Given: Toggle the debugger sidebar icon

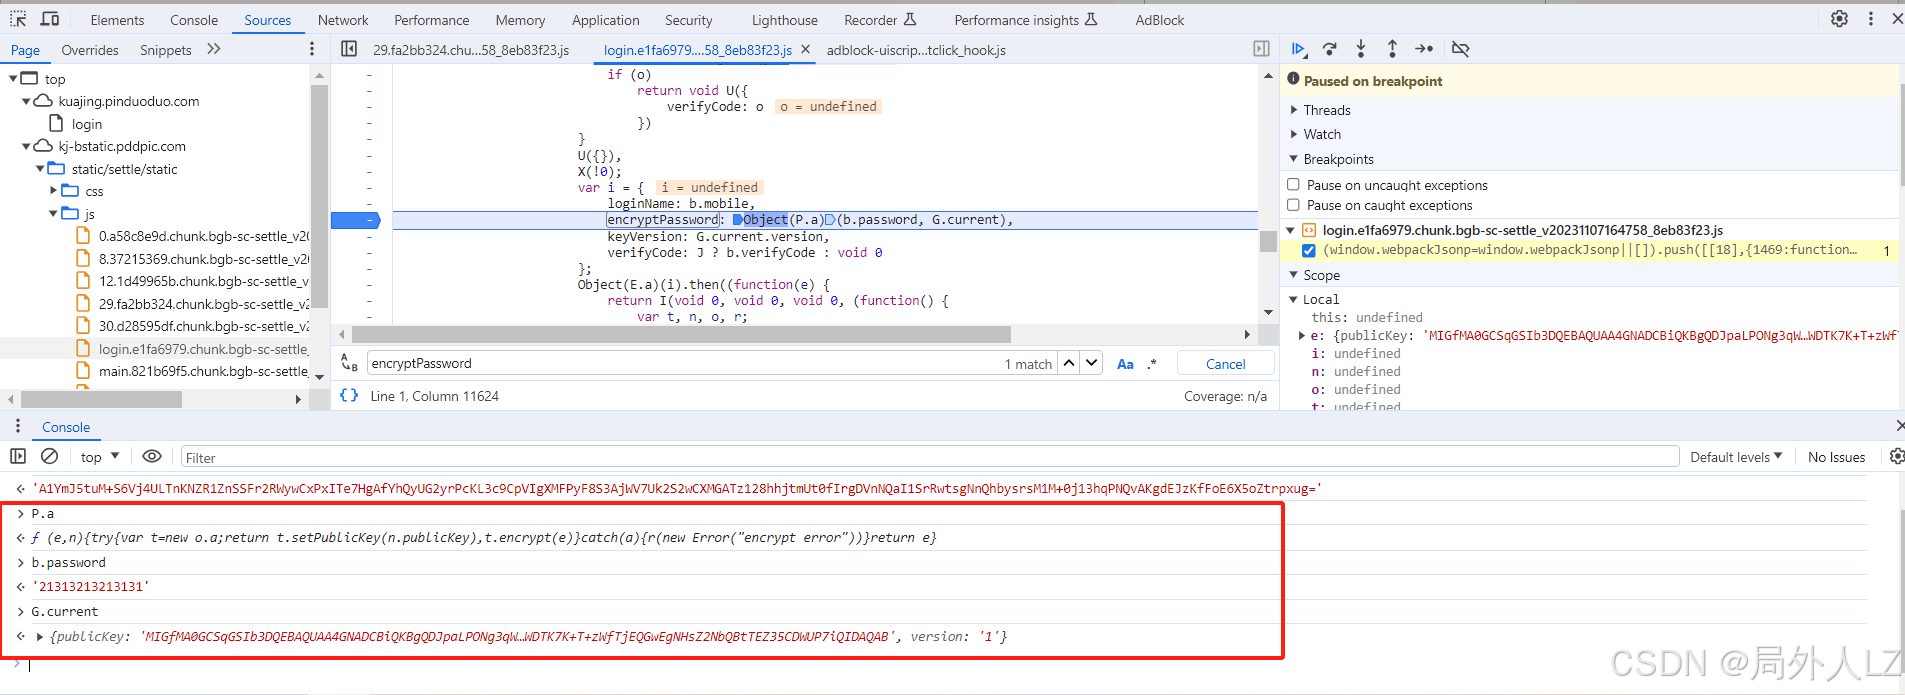Looking at the screenshot, I should pos(1261,49).
